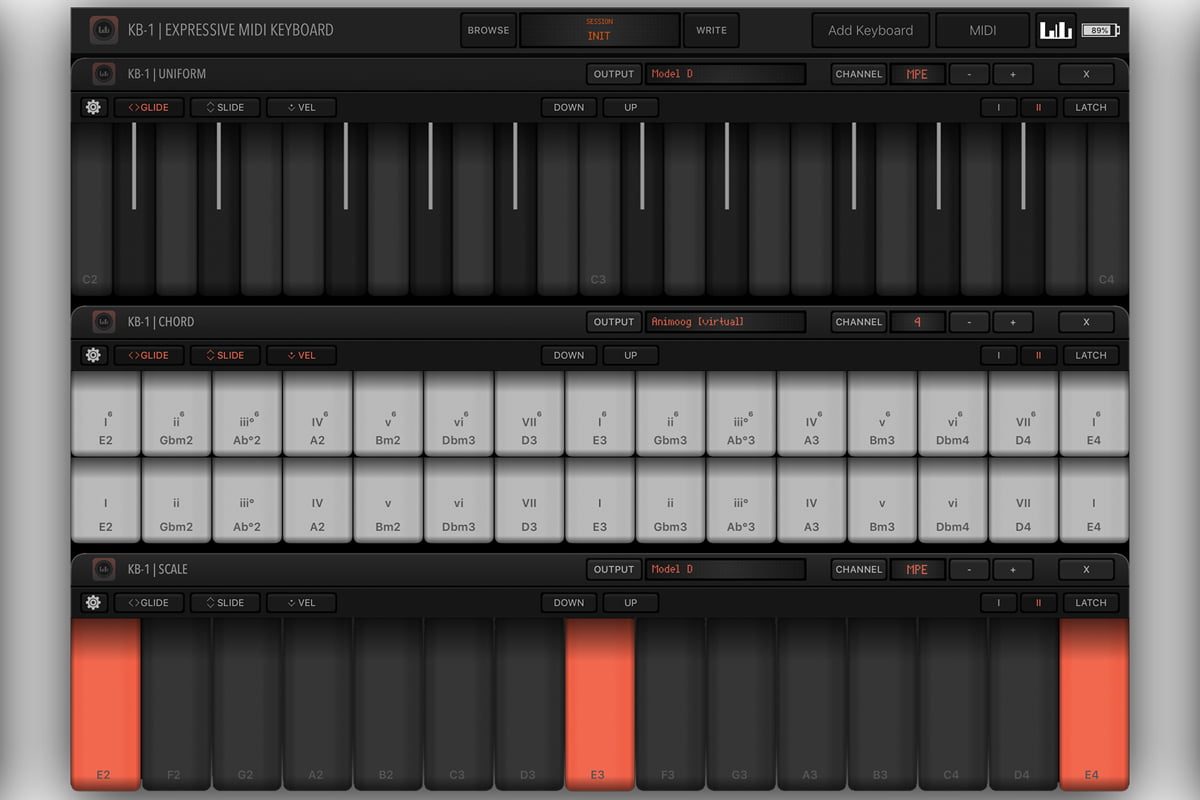Increase channel with plus on Chord keyboard
The height and width of the screenshot is (800, 1200).
1013,322
